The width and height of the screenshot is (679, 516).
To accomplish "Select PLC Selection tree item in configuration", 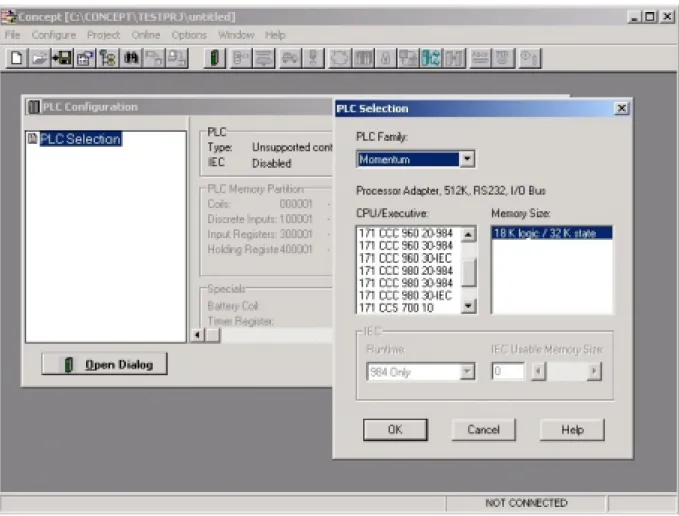I will pos(80,139).
